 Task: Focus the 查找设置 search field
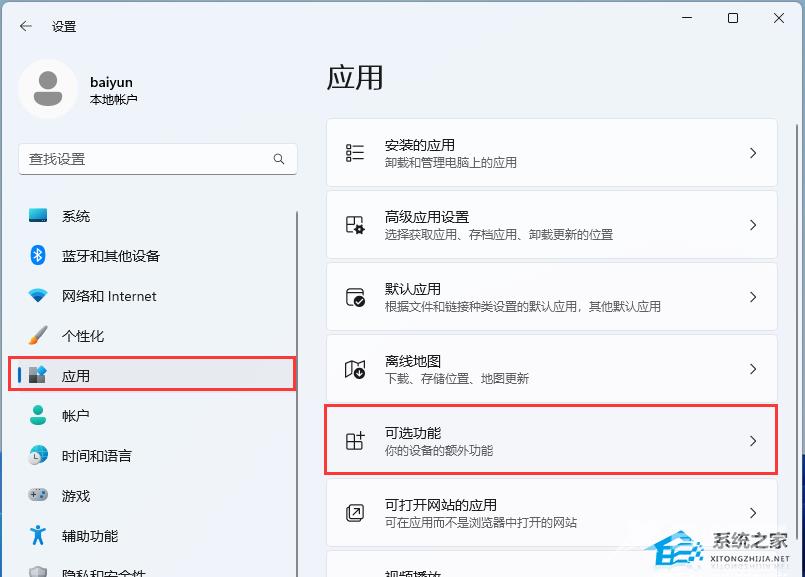[x=158, y=159]
